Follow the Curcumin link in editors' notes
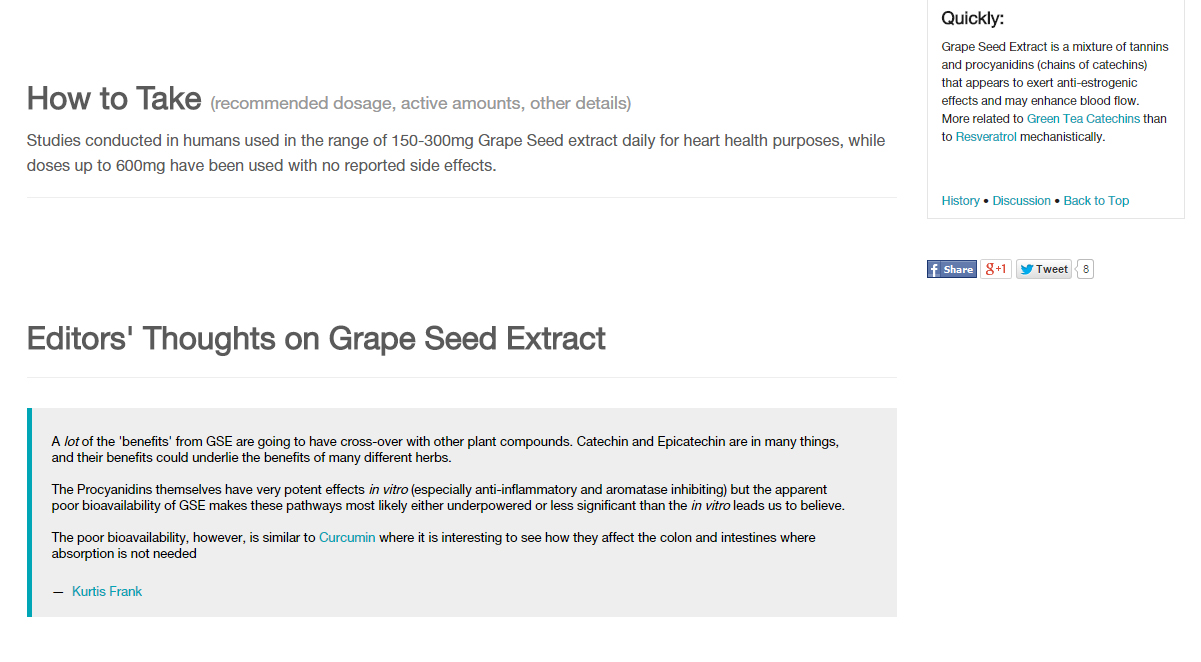 click(347, 538)
